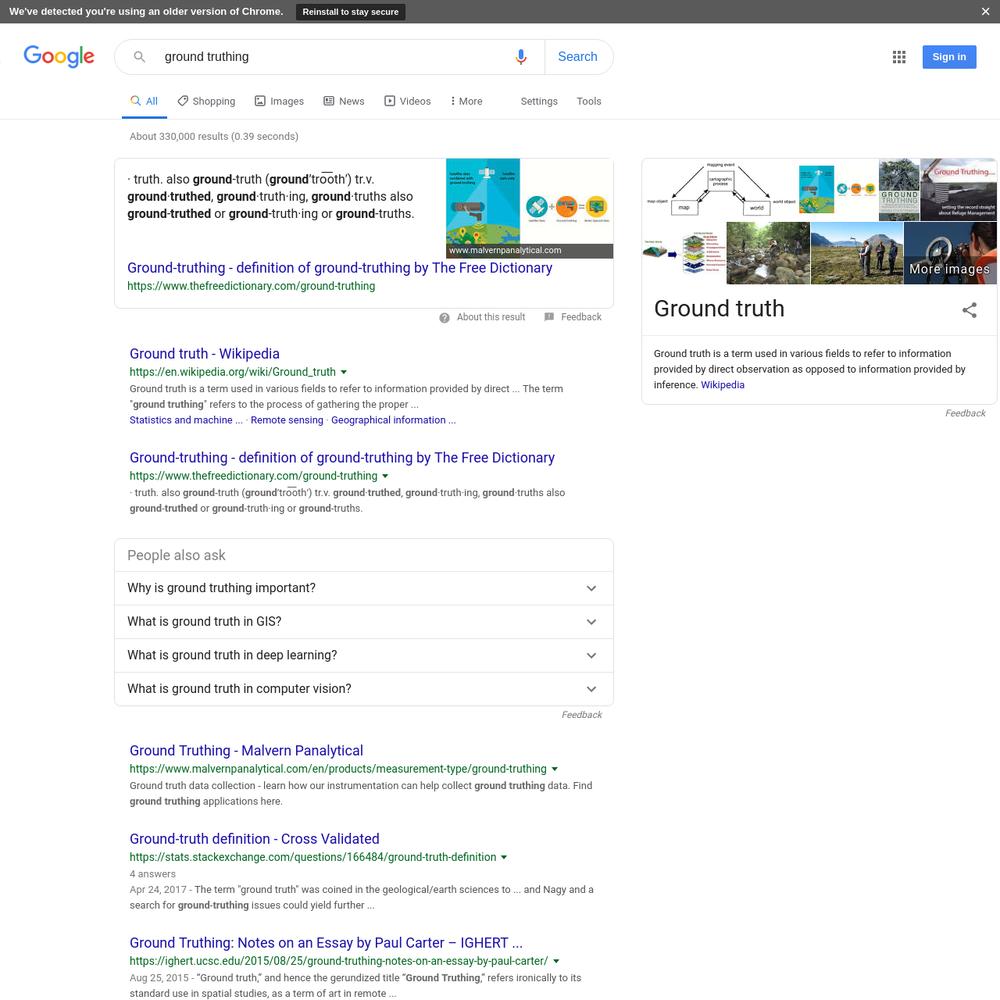
Task: Open Wikipedia link in knowledge panel description
Action: click(723, 385)
